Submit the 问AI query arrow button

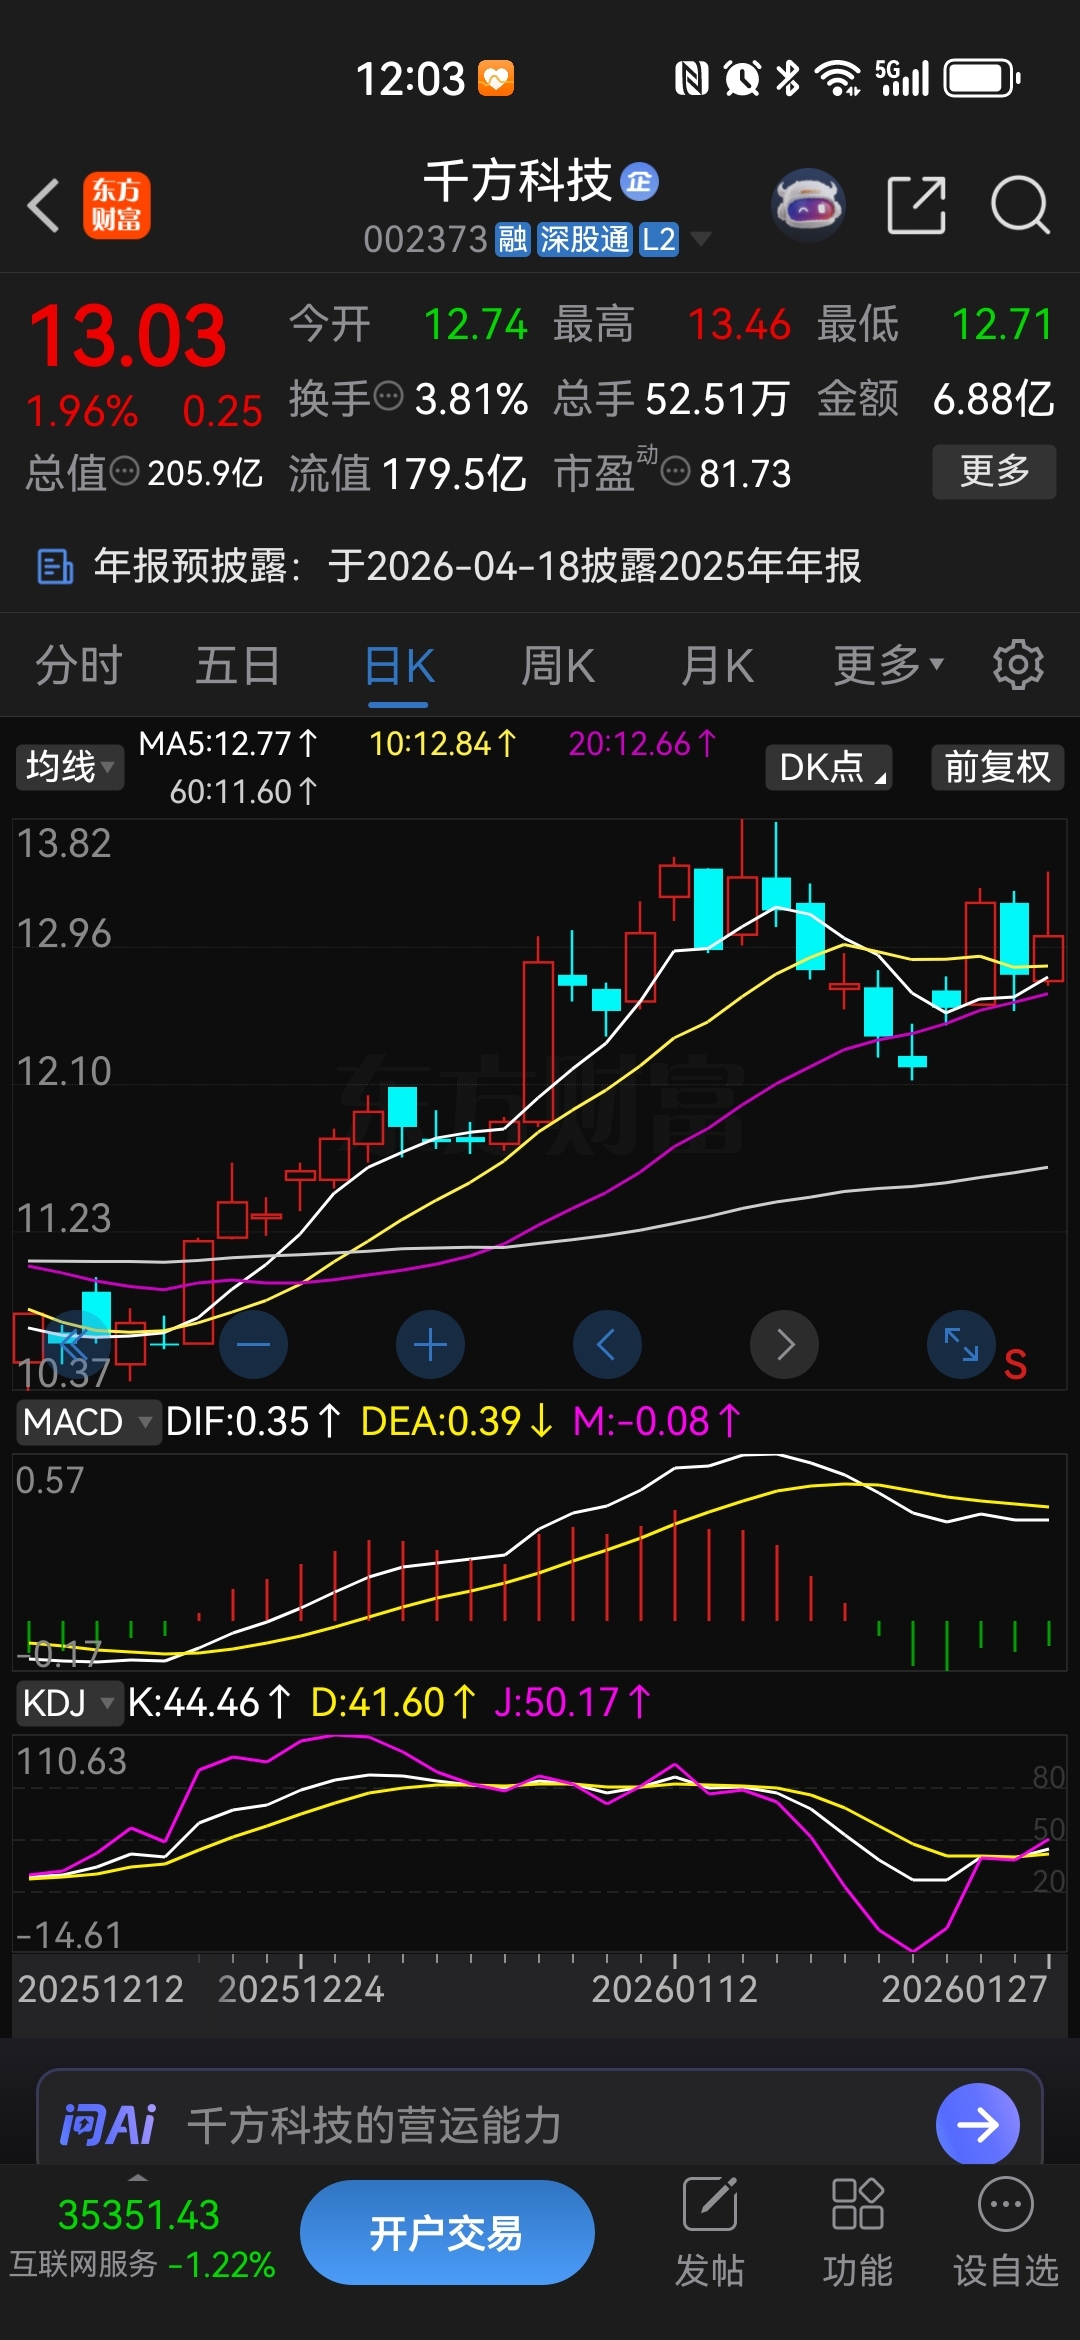tap(978, 2124)
